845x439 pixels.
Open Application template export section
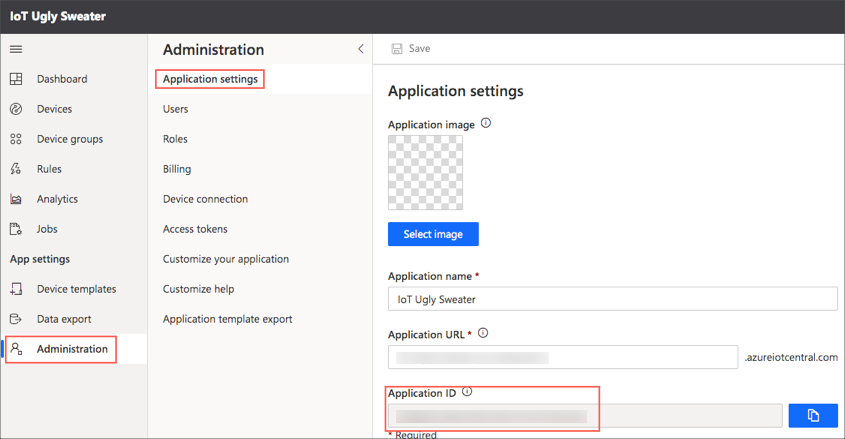click(x=227, y=319)
